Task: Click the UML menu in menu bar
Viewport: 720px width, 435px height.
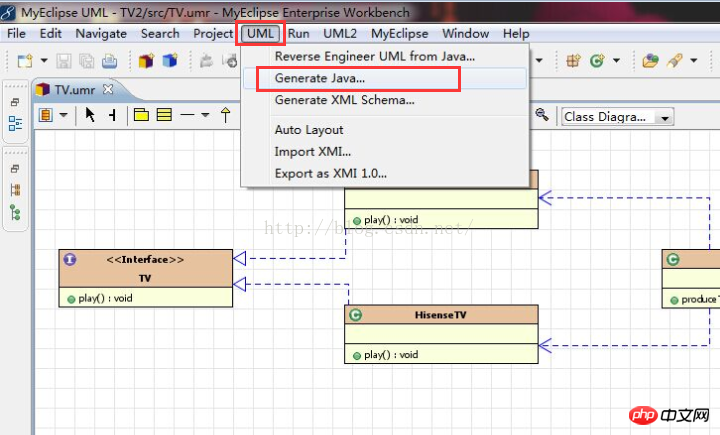Action: pos(260,34)
